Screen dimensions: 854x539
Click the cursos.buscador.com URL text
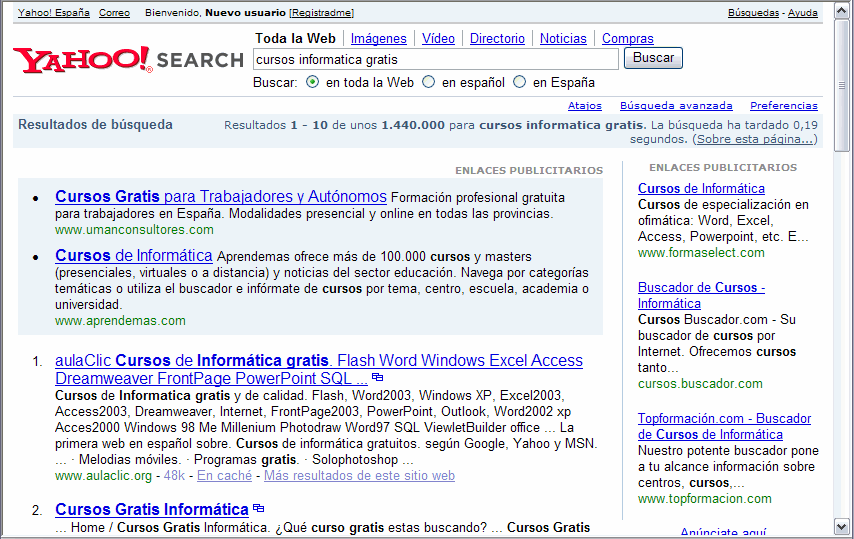pos(700,383)
